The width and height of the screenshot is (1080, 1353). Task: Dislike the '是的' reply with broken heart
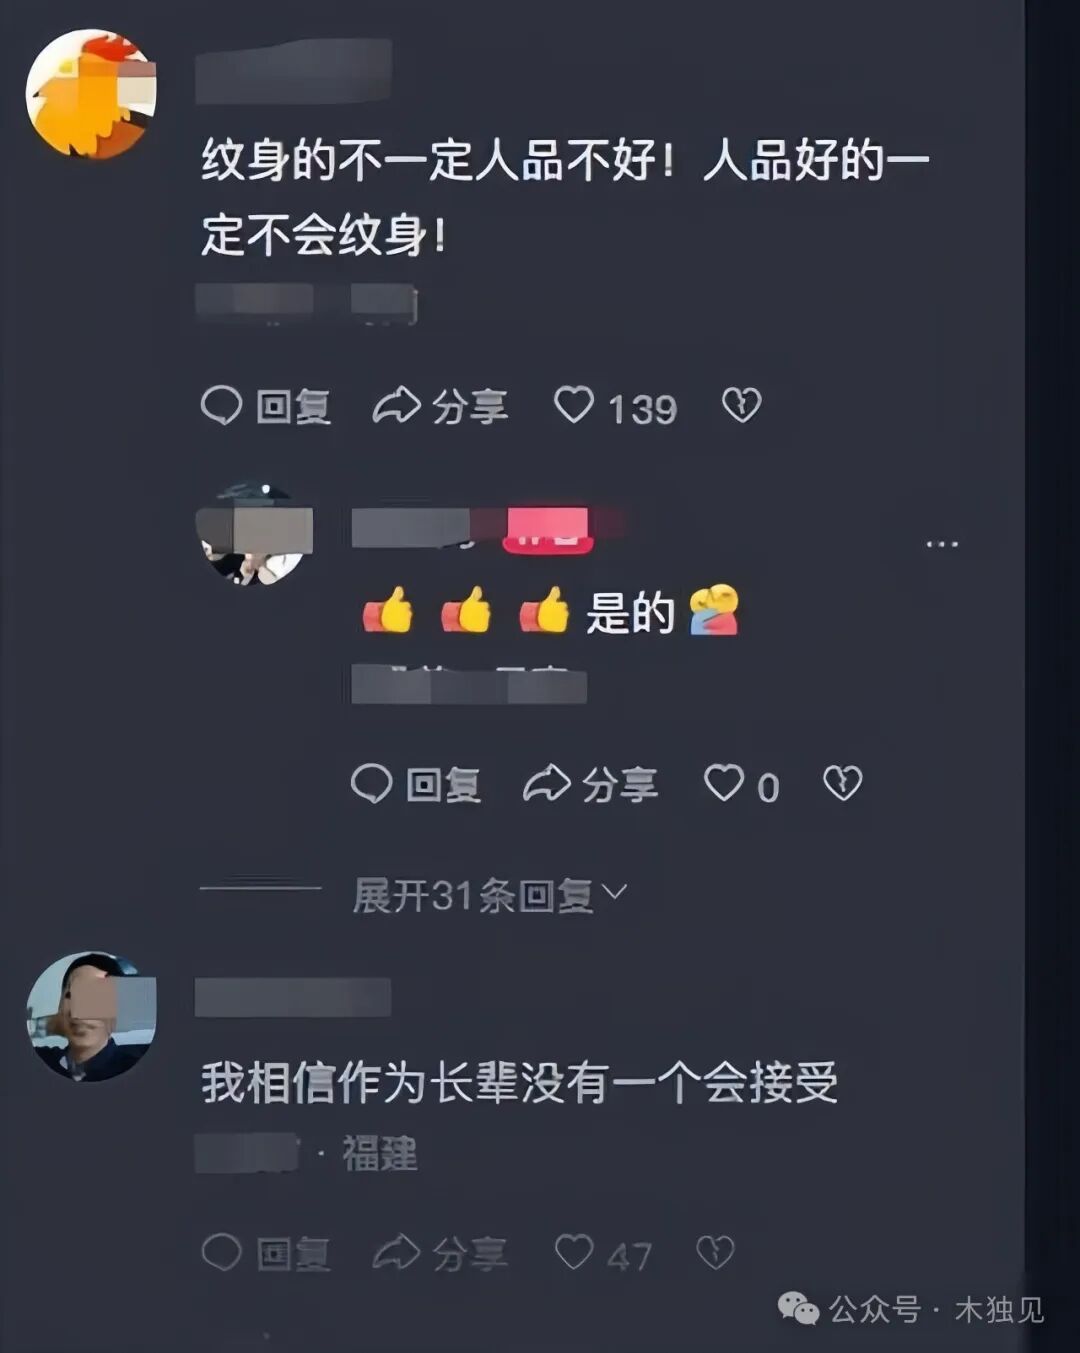coord(842,783)
